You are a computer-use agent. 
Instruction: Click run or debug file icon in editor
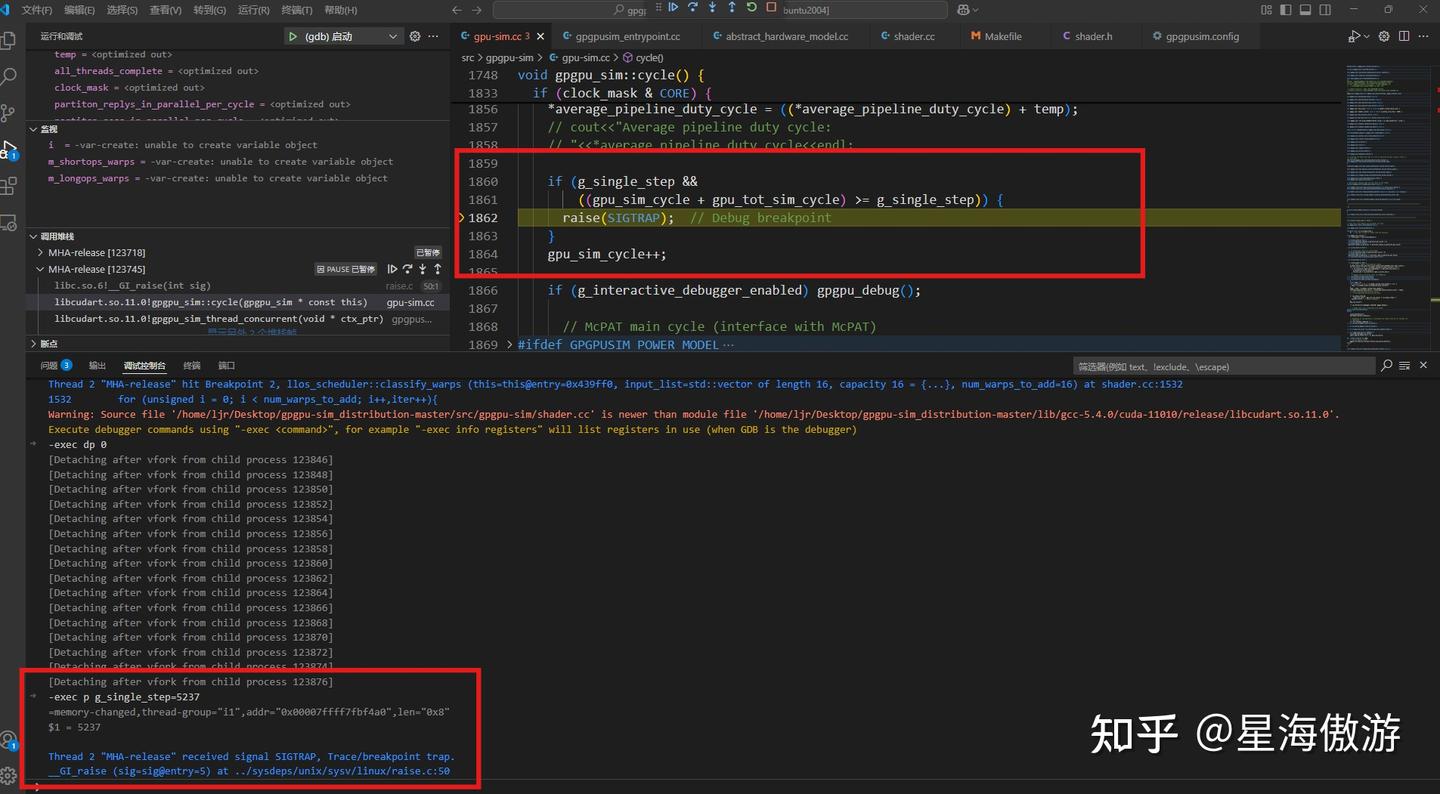pyautogui.click(x=1353, y=36)
